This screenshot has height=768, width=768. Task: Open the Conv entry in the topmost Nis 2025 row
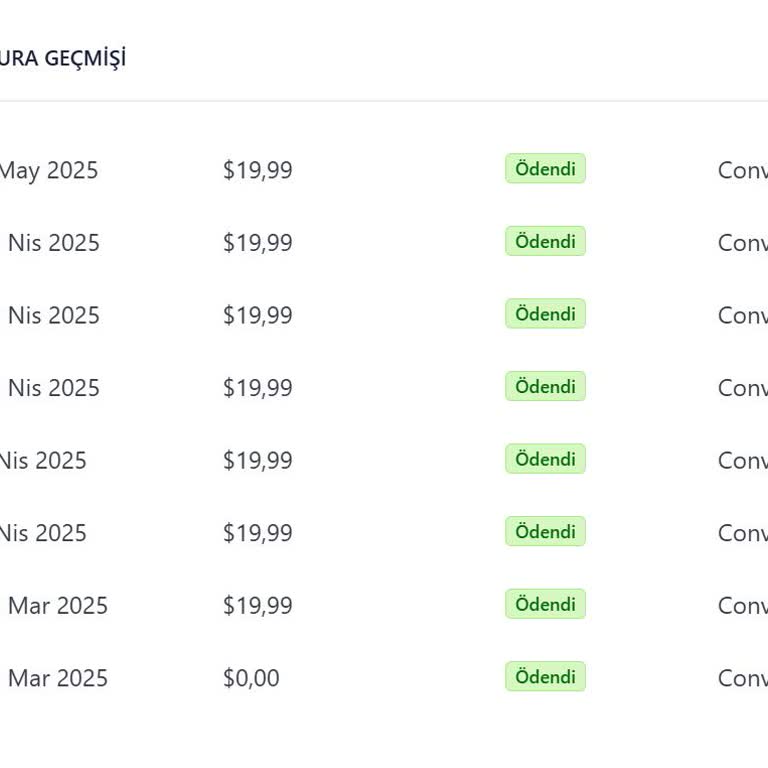[742, 243]
